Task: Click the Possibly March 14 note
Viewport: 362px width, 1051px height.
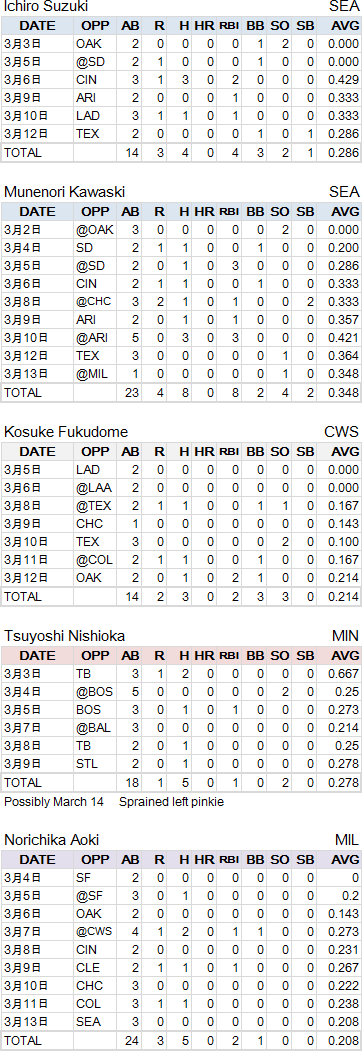Action: point(54,802)
